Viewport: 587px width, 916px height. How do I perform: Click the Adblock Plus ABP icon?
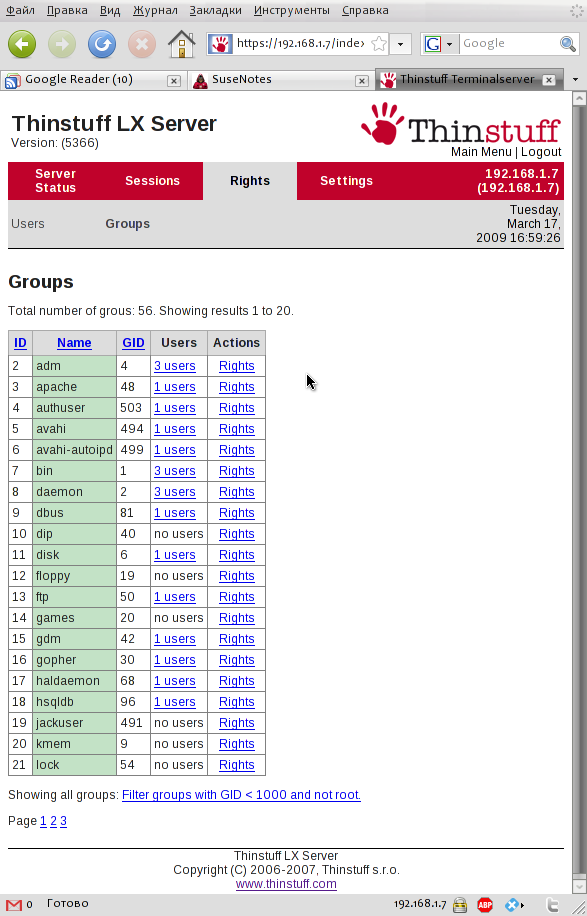[485, 905]
